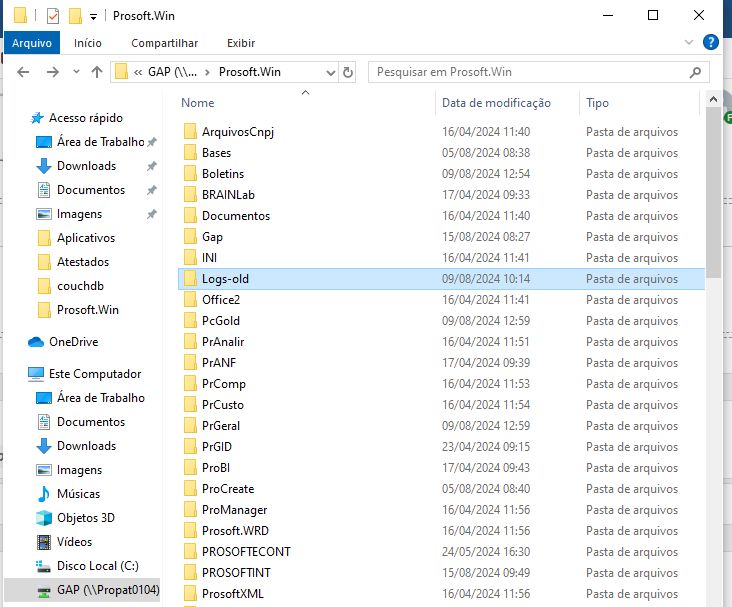Expand address bar previous locations dropdown
The height and width of the screenshot is (607, 732).
(331, 72)
